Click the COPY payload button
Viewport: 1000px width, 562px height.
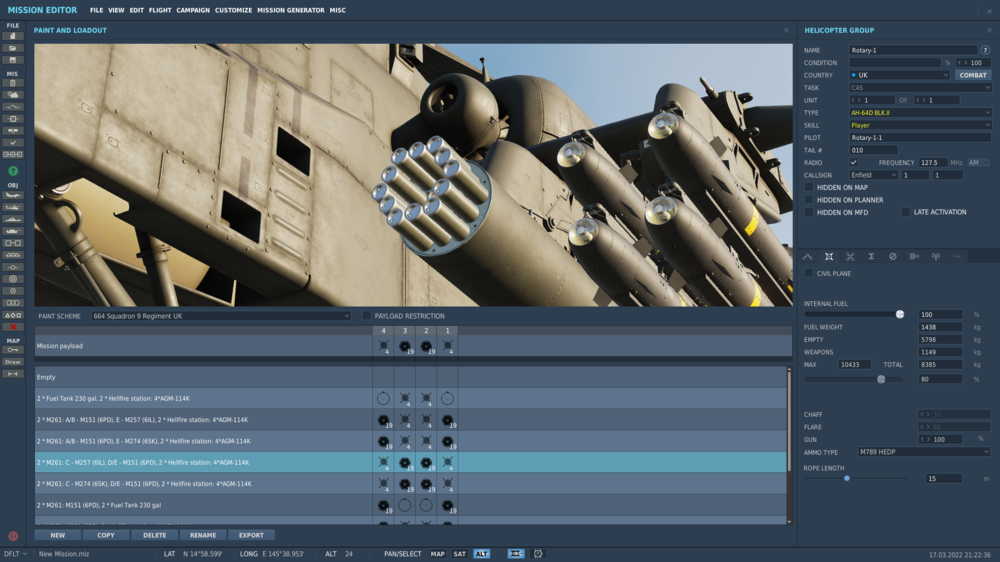pyautogui.click(x=106, y=535)
